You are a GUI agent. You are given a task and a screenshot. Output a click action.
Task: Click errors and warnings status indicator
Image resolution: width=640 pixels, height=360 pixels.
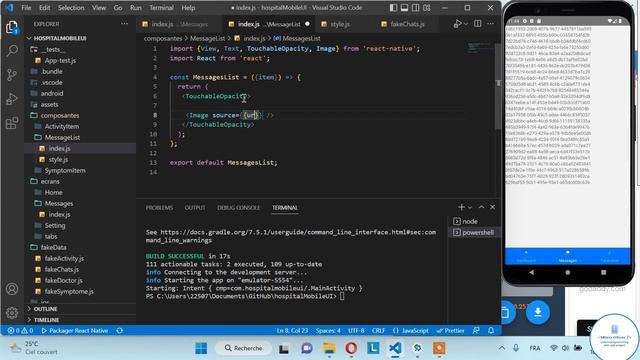click(x=20, y=331)
